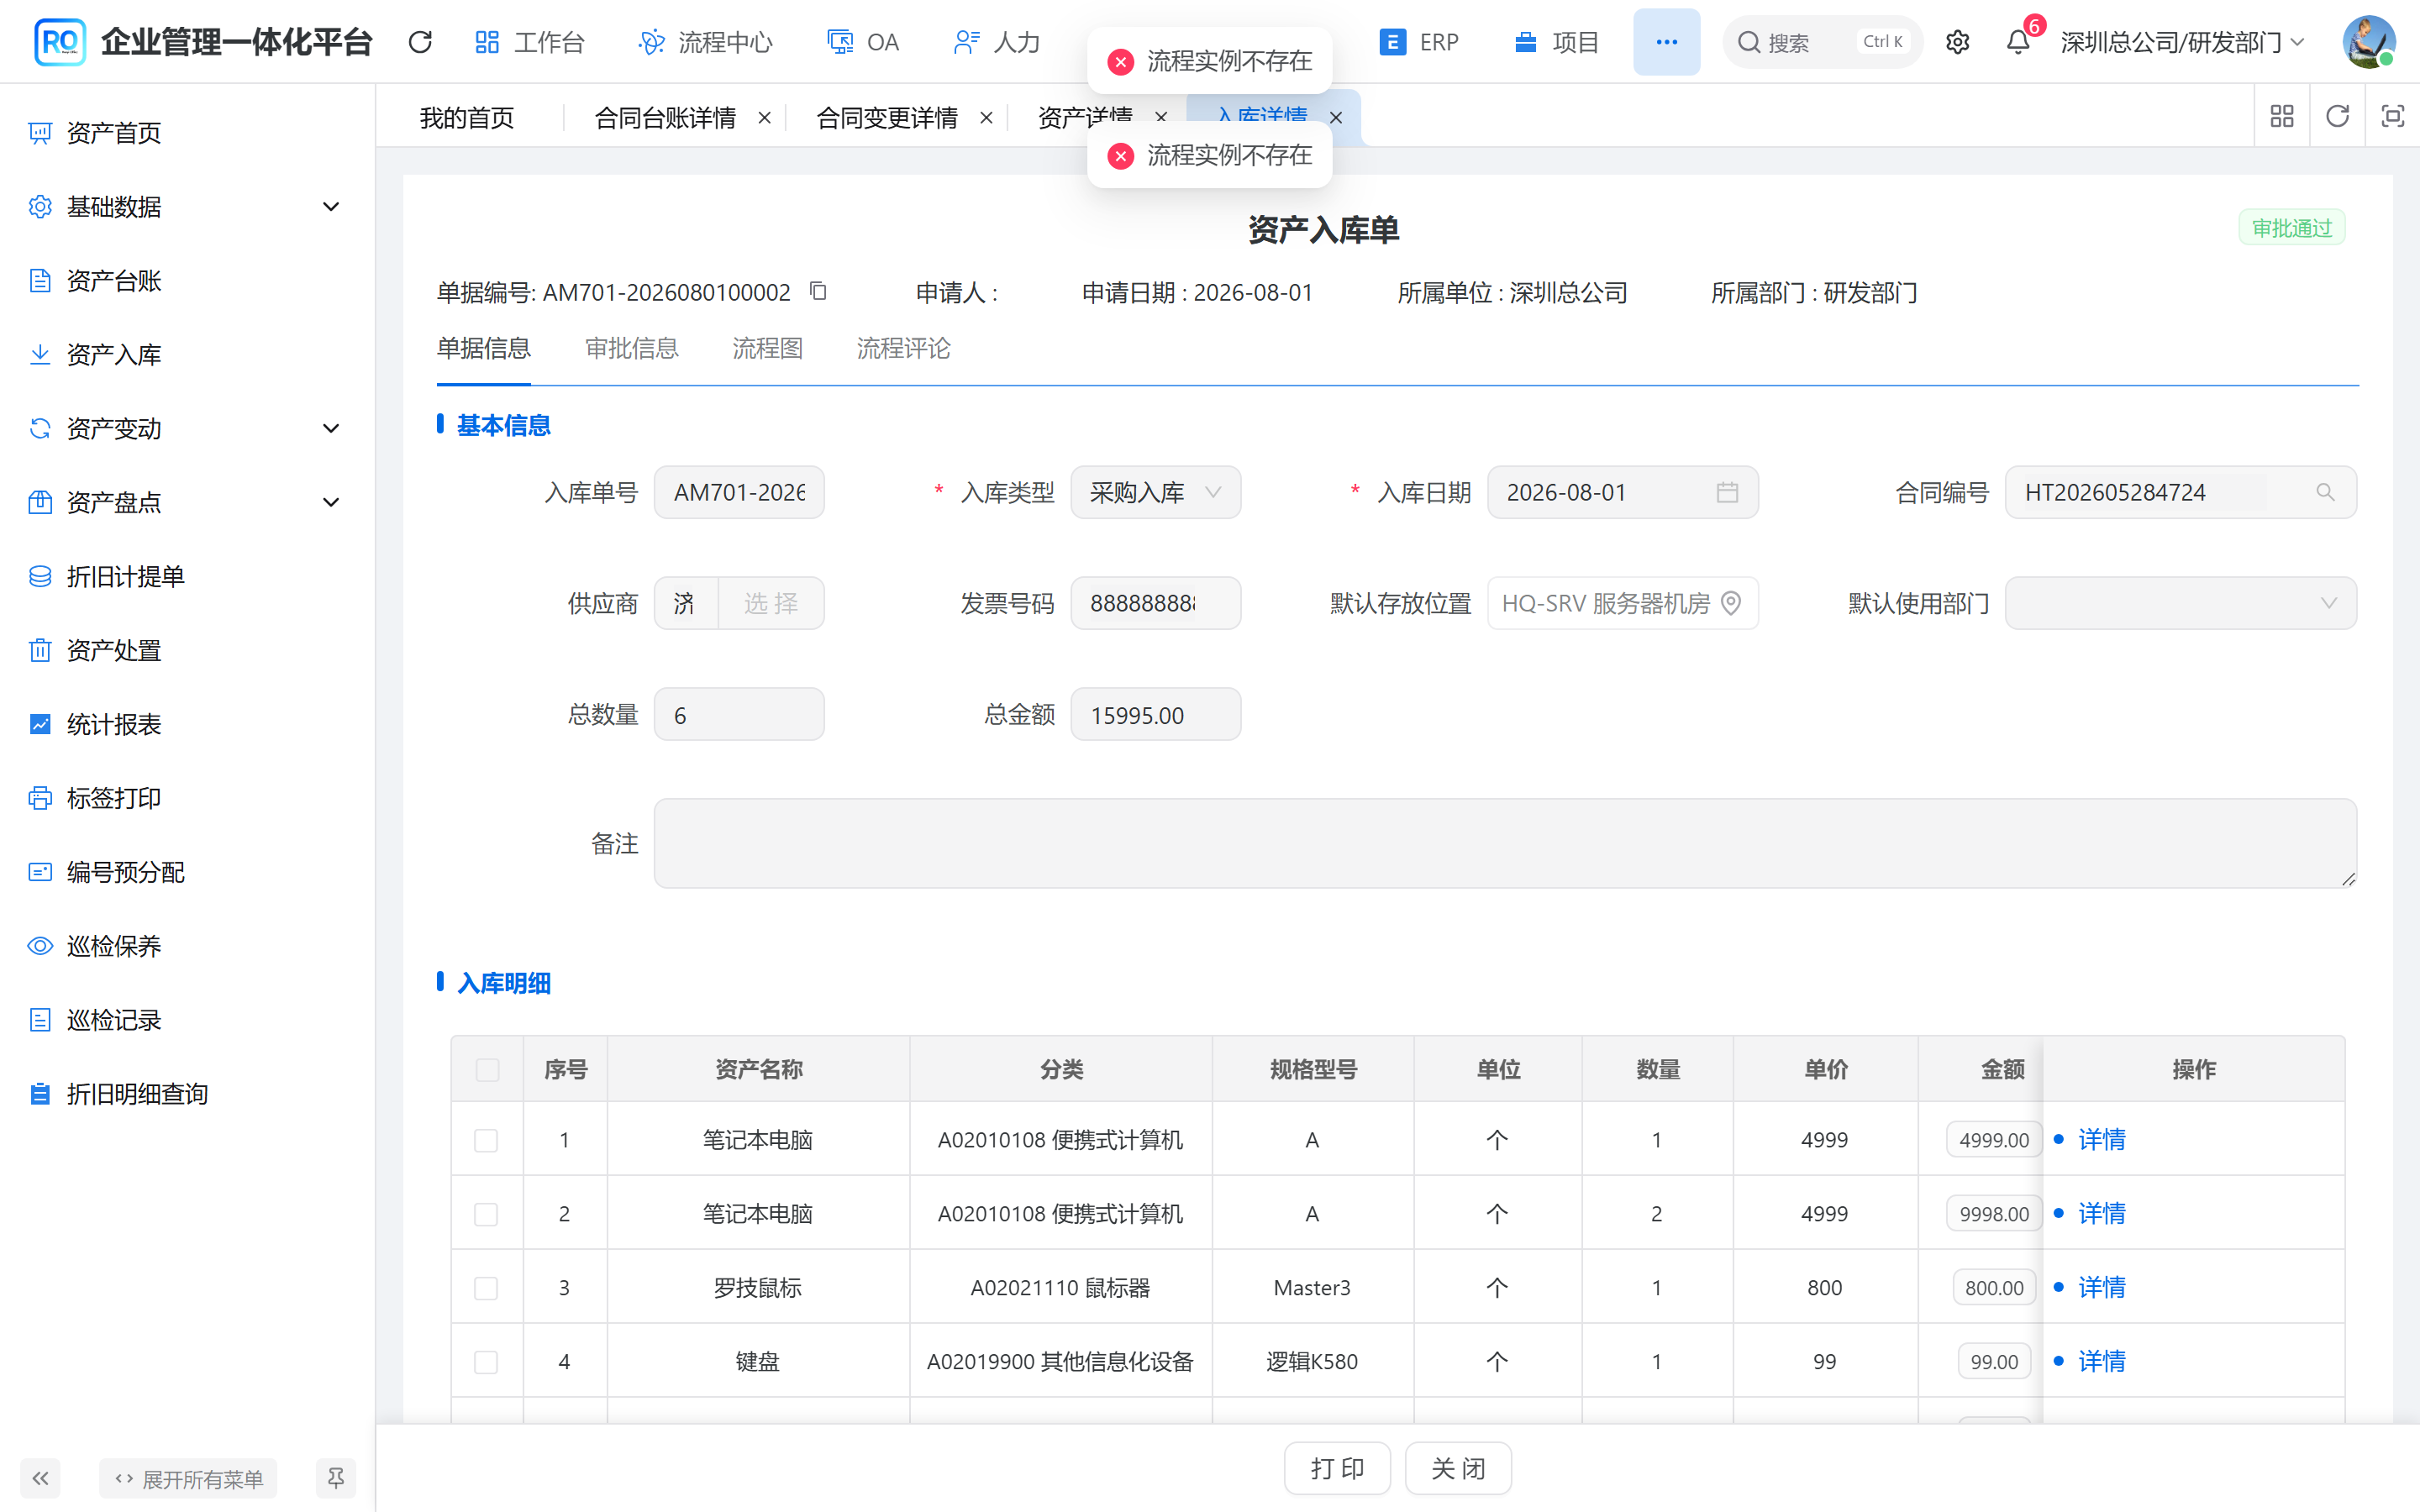
Task: Collapse the sidebar with double-arrow icon
Action: click(x=40, y=1478)
